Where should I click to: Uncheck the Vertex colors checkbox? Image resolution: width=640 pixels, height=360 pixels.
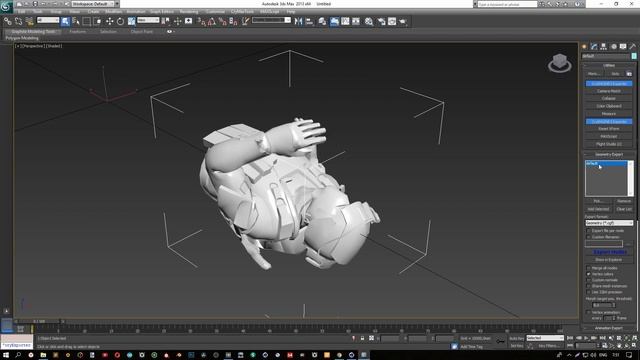589,274
